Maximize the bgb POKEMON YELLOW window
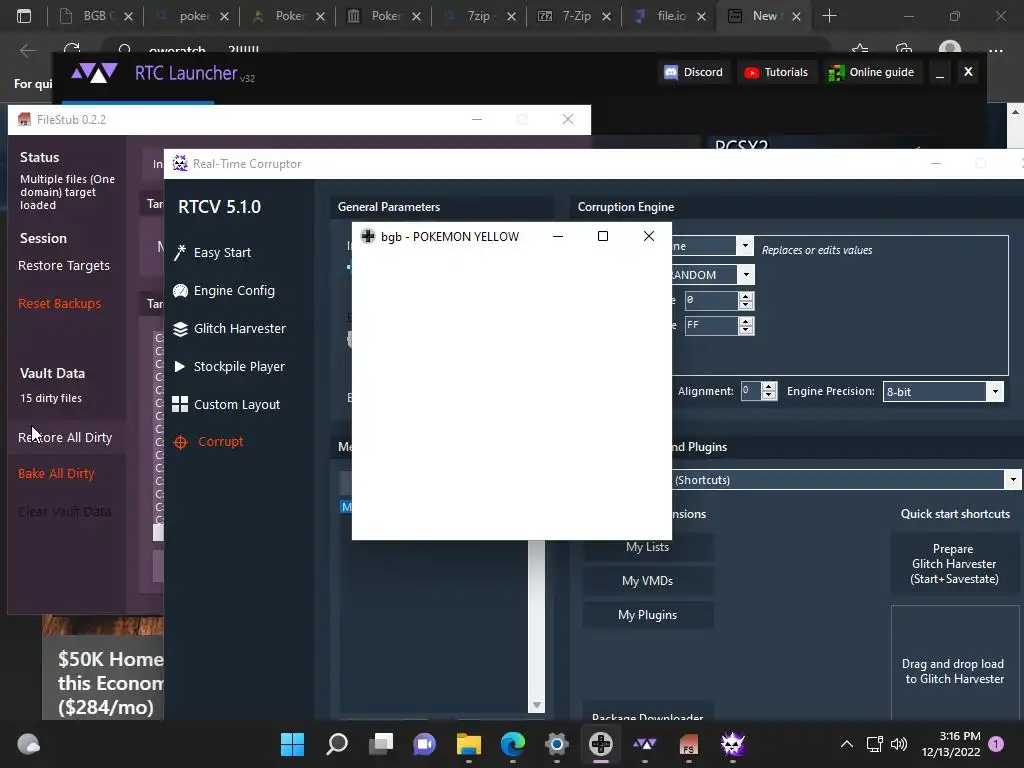Screen dimensions: 1024x768 coord(603,236)
